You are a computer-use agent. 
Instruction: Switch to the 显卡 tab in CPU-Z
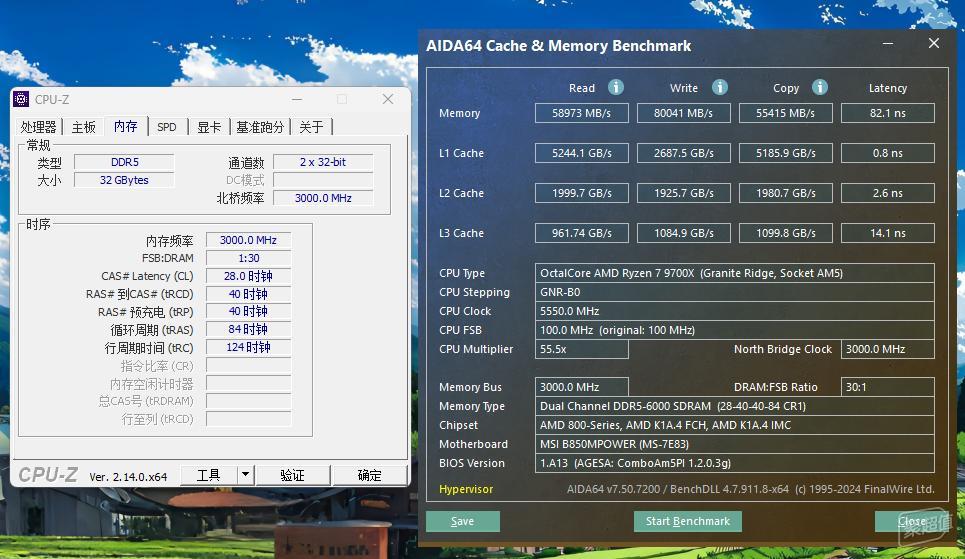click(x=209, y=127)
